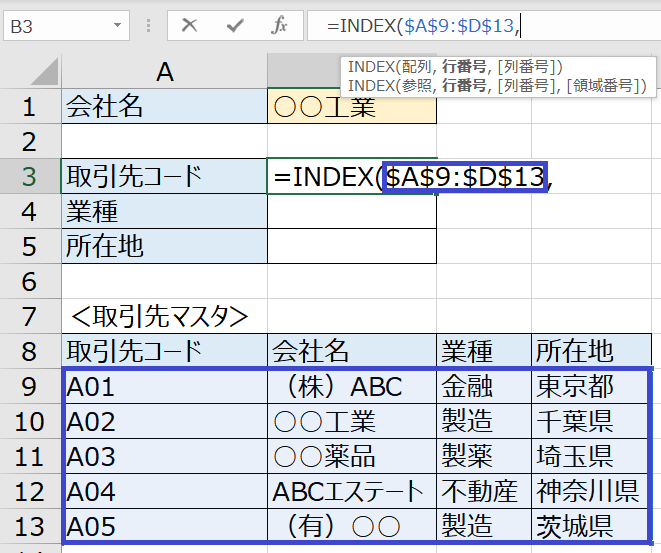Click cell A03
Viewport: 661px width, 553px height.
pos(164,456)
